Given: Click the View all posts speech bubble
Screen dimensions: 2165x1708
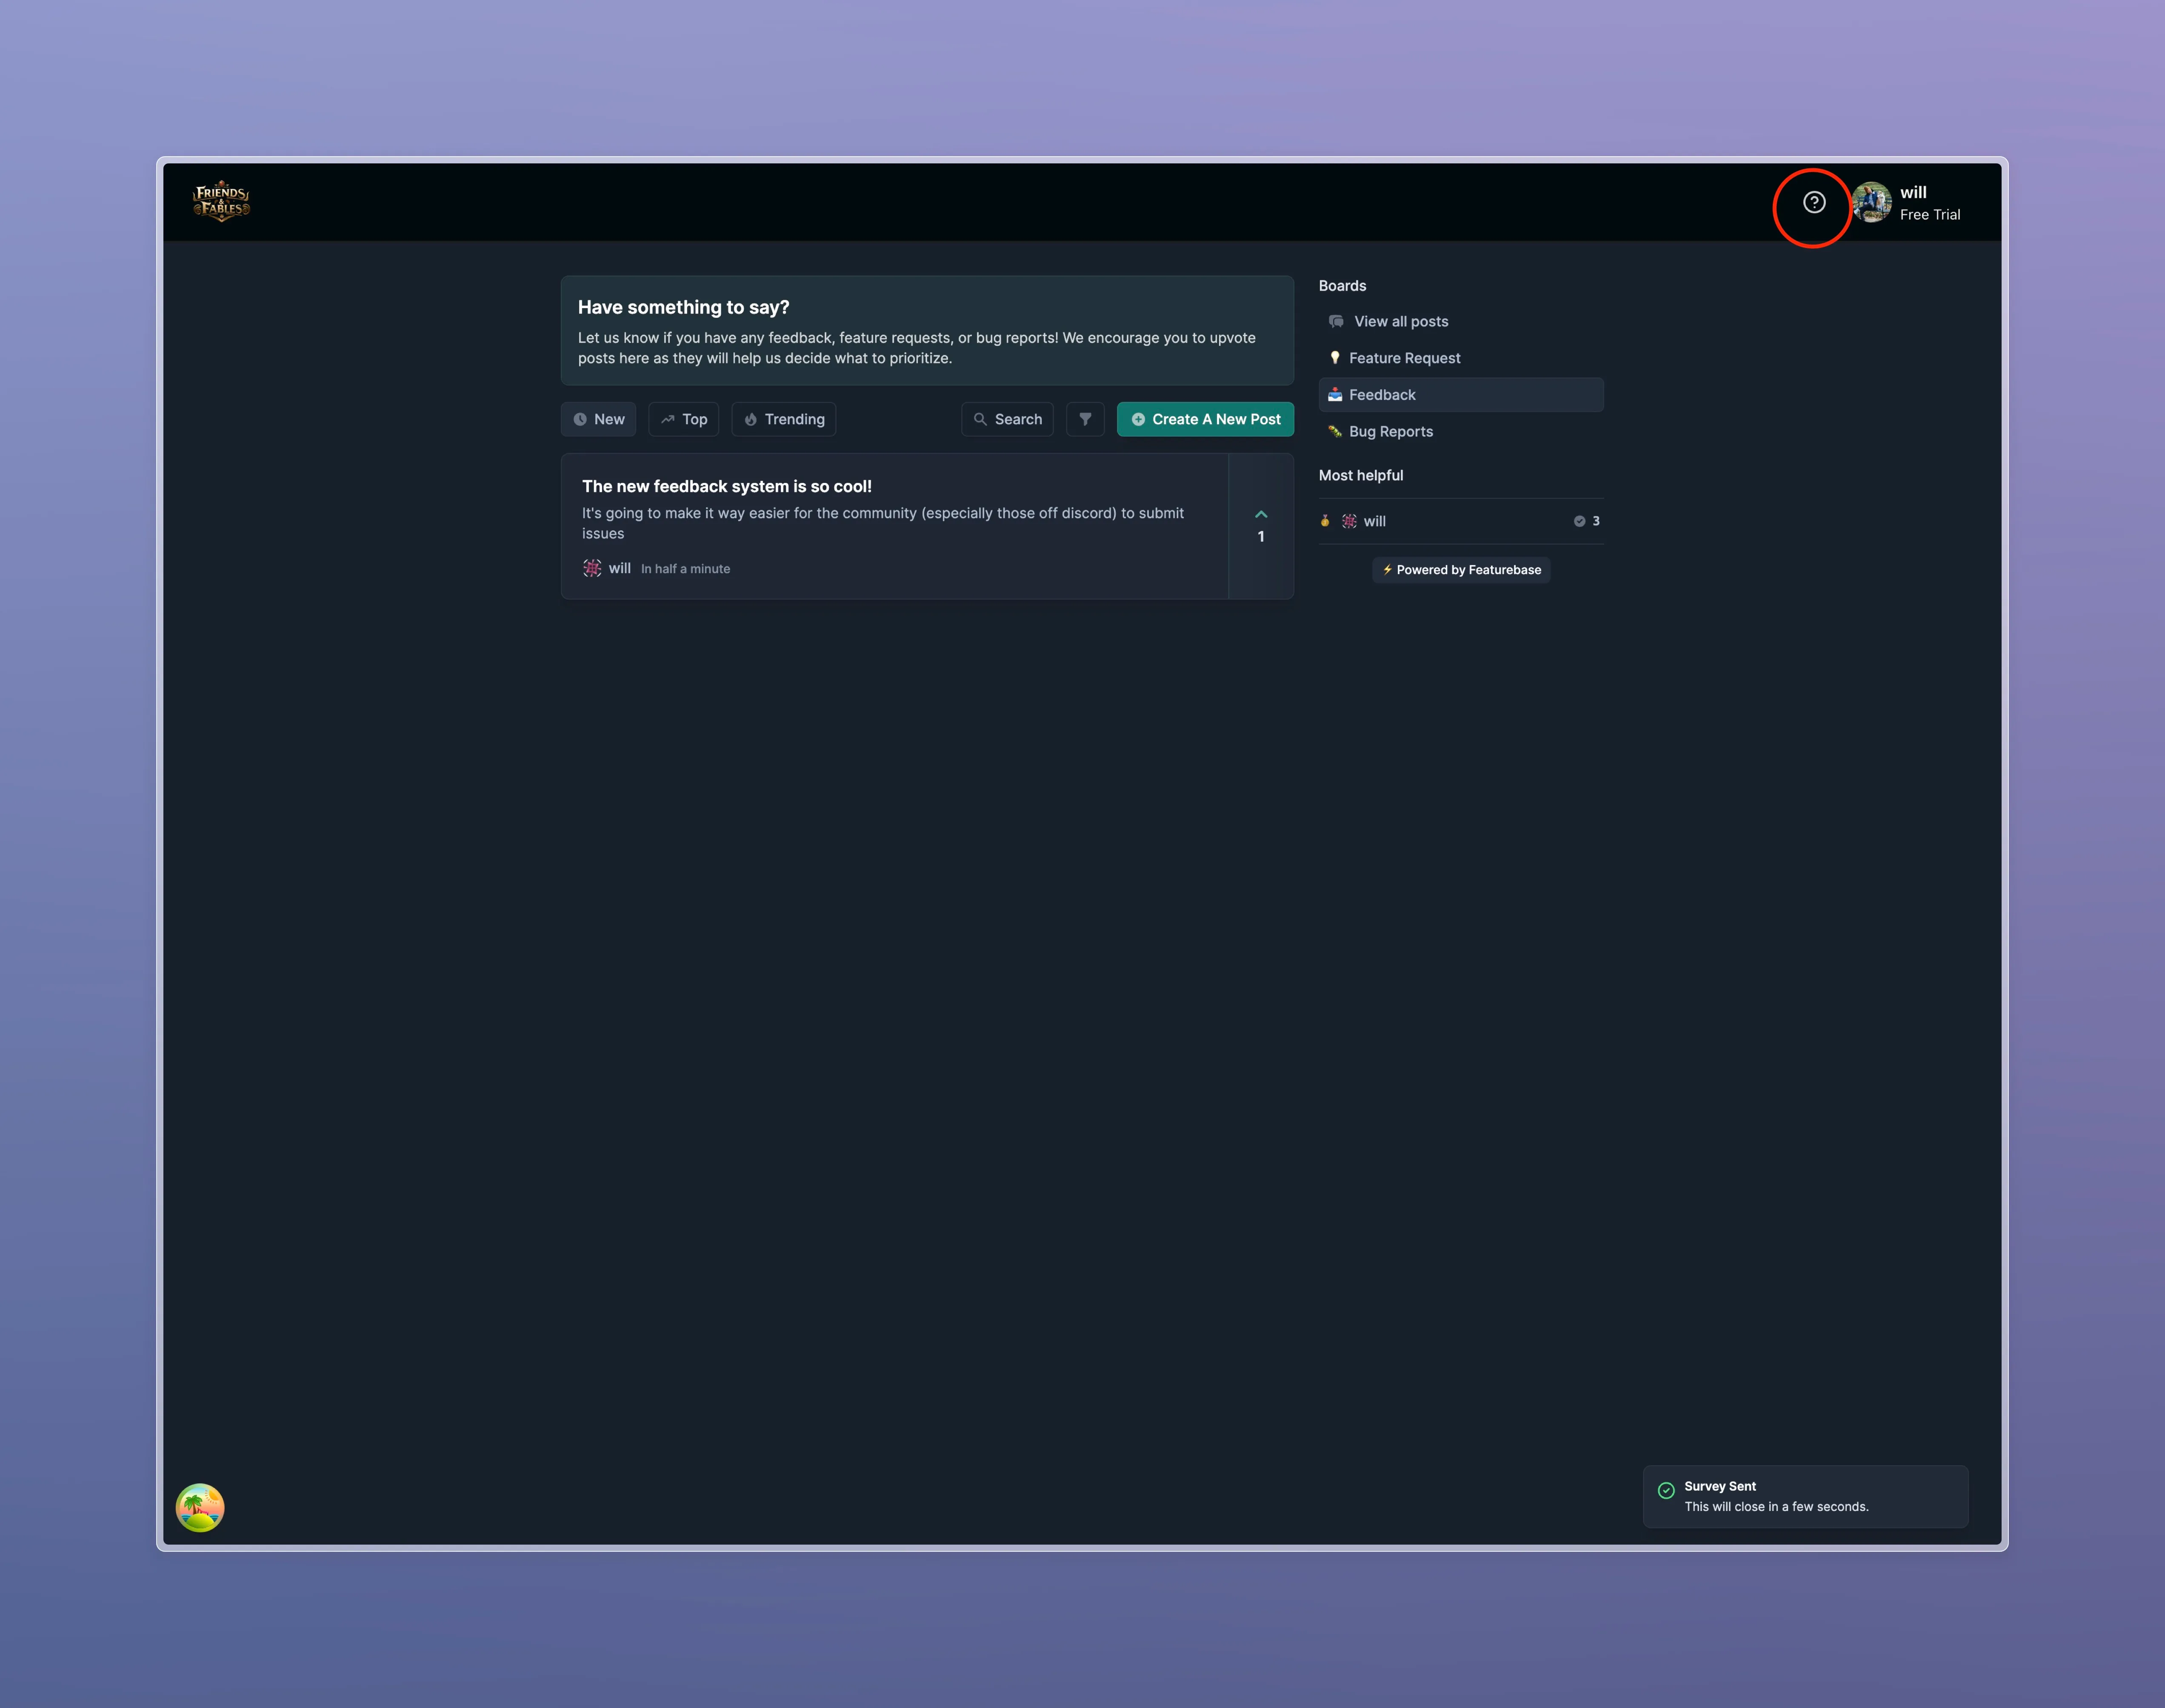Looking at the screenshot, I should pos(1400,321).
